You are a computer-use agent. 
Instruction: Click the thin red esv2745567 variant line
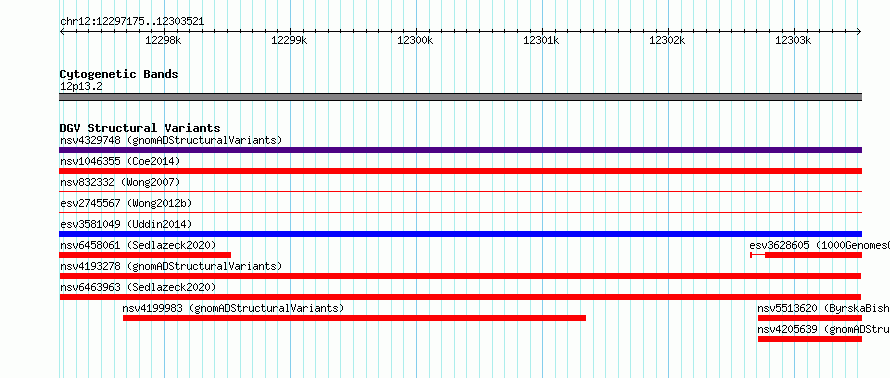click(x=460, y=213)
